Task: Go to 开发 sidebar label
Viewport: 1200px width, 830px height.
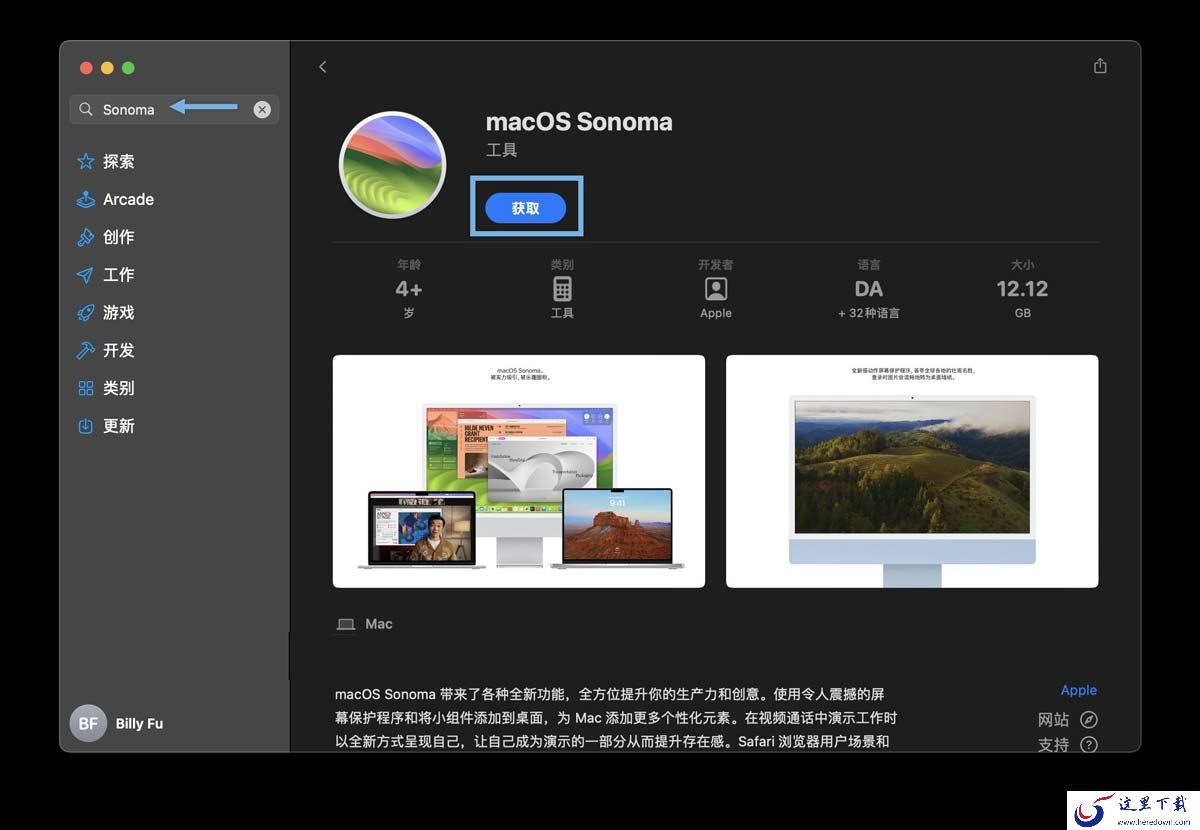Action: pyautogui.click(x=118, y=351)
